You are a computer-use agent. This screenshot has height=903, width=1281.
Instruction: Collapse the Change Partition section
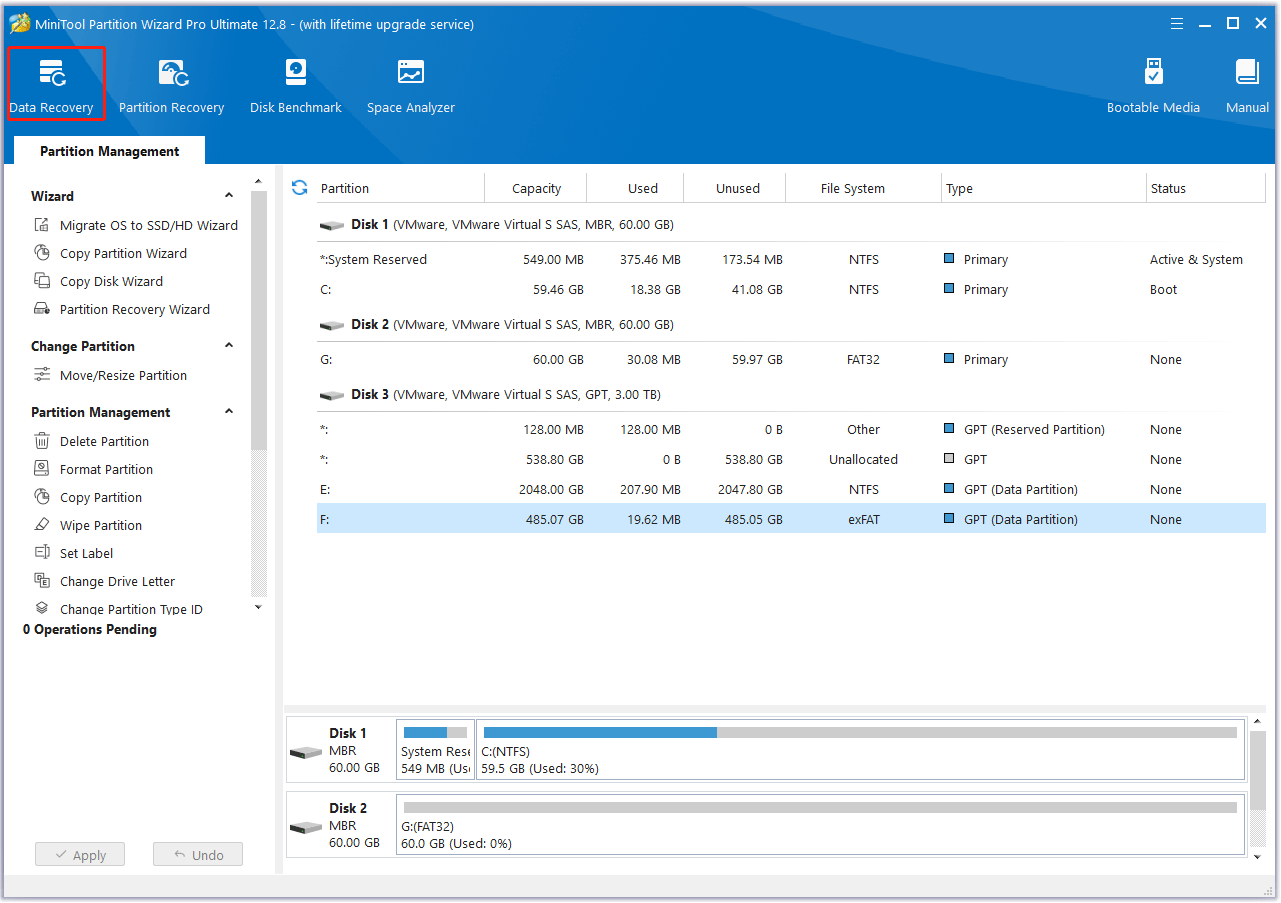229,346
